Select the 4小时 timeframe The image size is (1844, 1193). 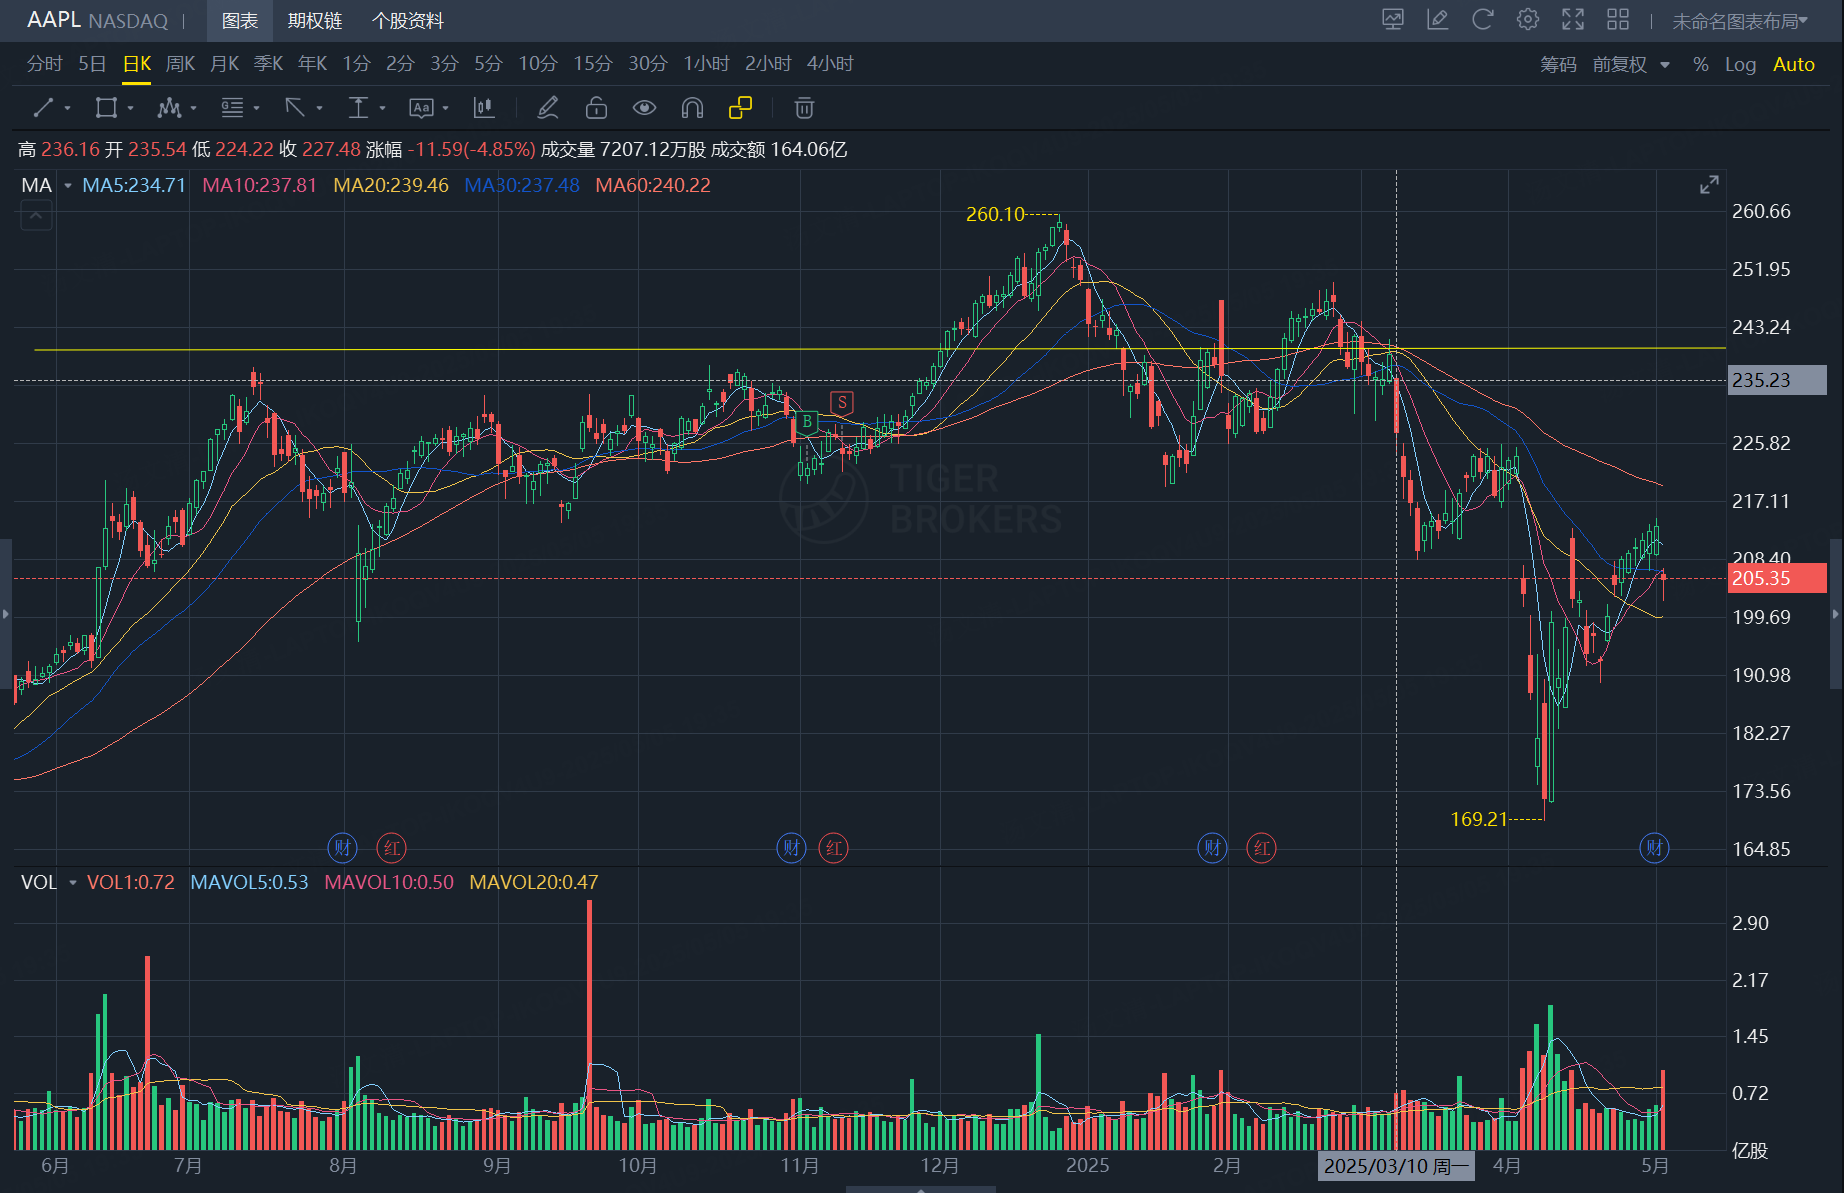(830, 64)
